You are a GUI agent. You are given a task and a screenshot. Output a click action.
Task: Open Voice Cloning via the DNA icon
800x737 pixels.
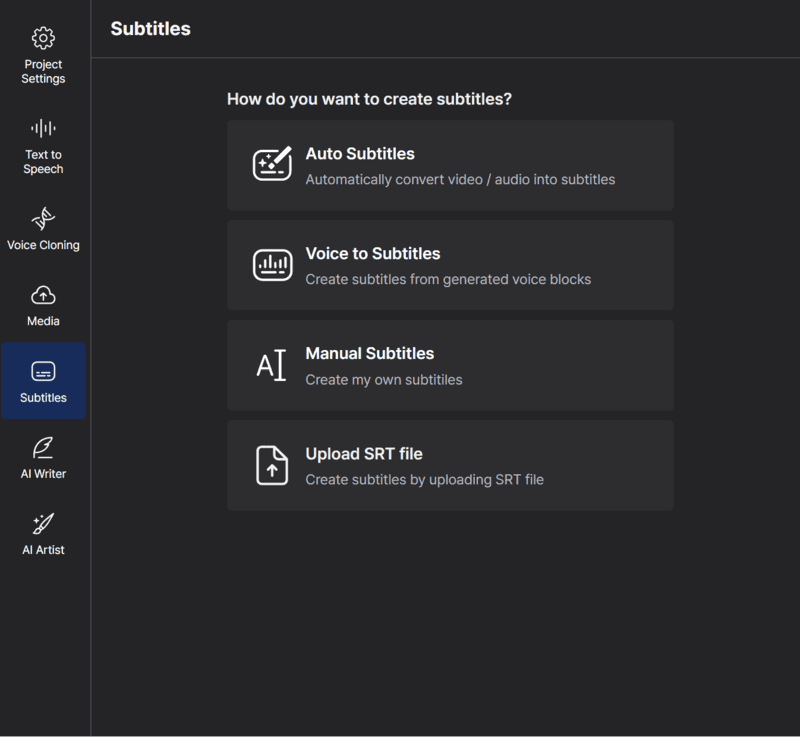coord(43,218)
